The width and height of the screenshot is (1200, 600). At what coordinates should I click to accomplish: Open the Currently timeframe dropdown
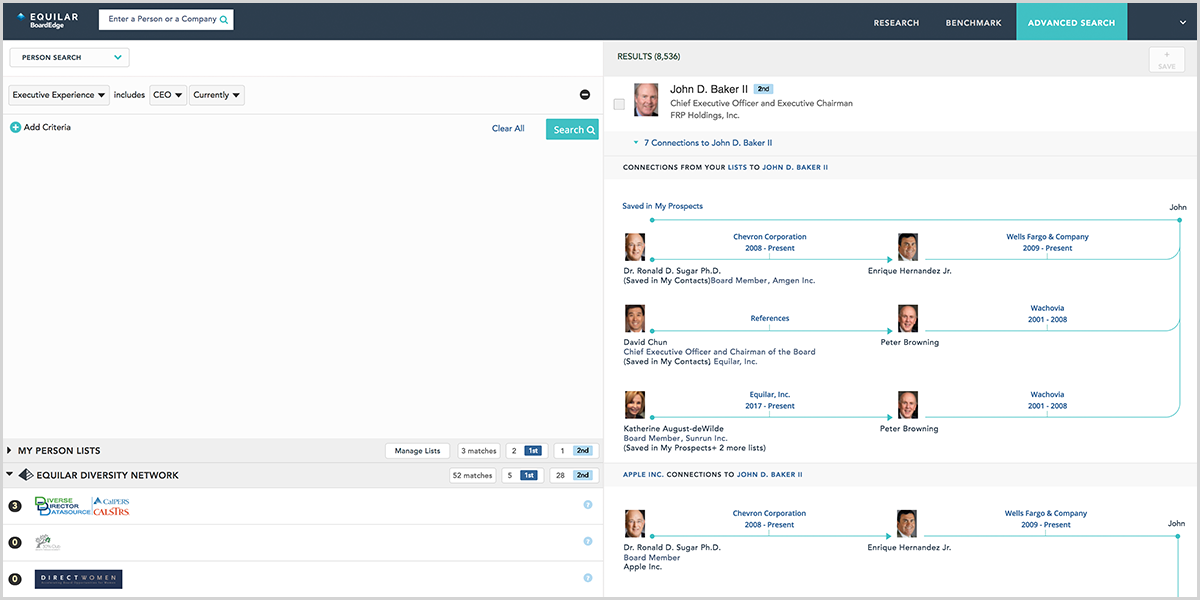(217, 95)
